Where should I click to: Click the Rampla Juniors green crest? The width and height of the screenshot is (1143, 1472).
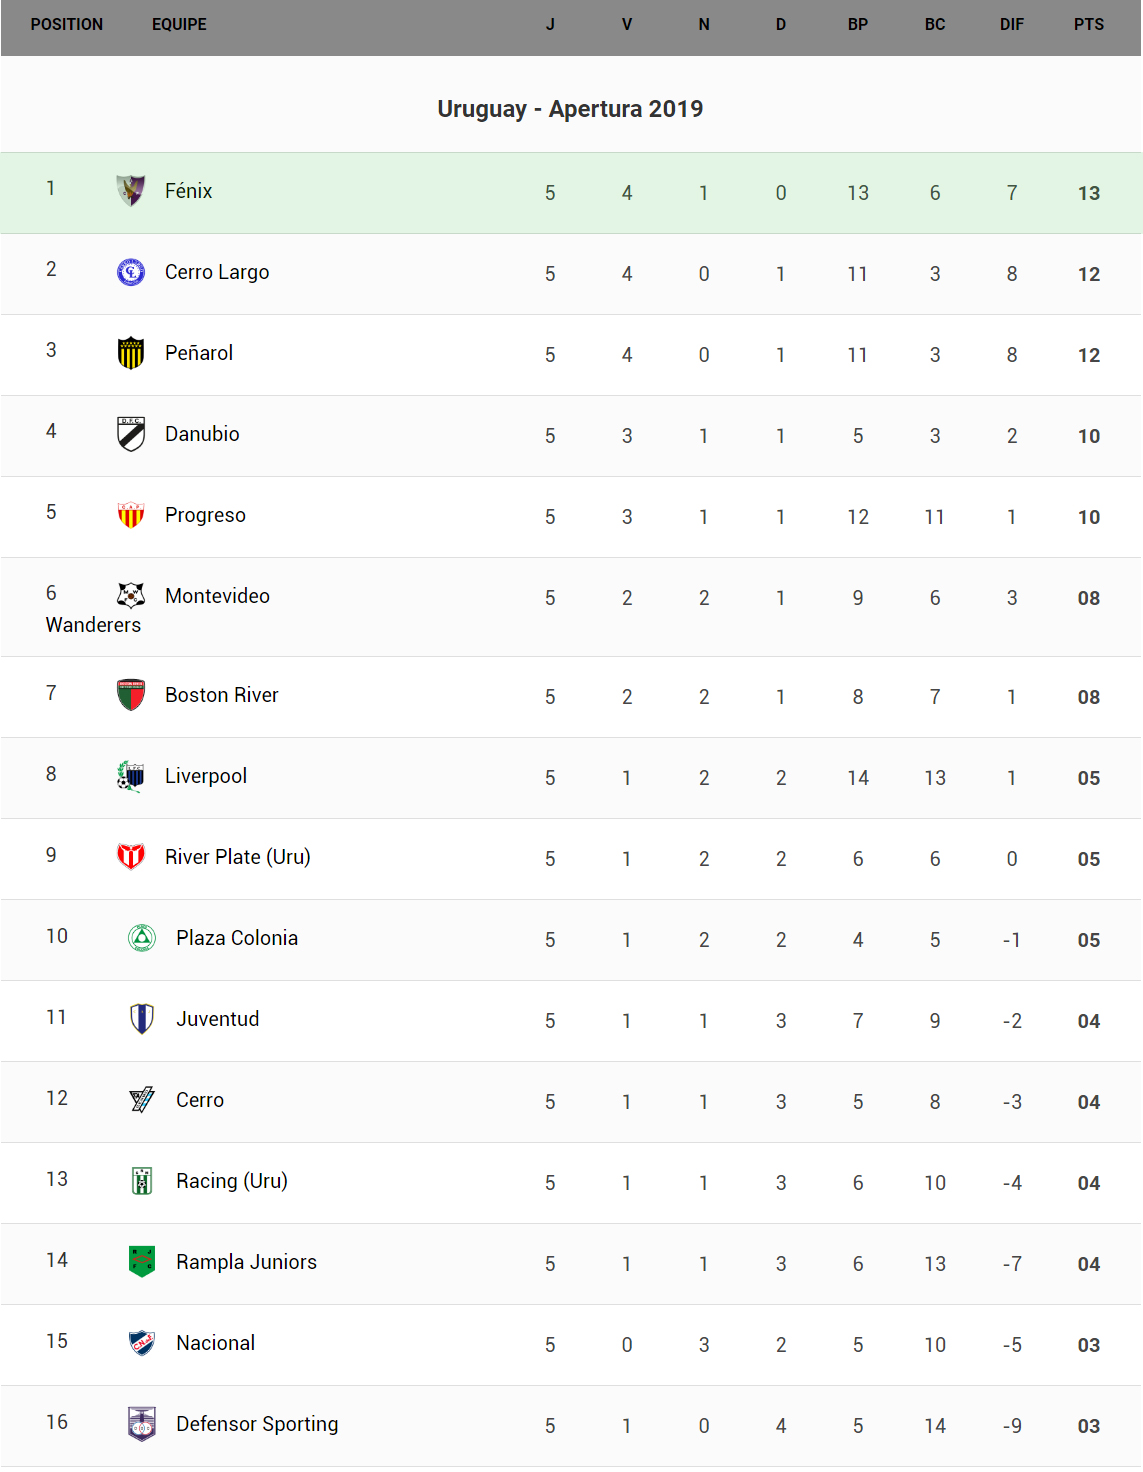142,1261
